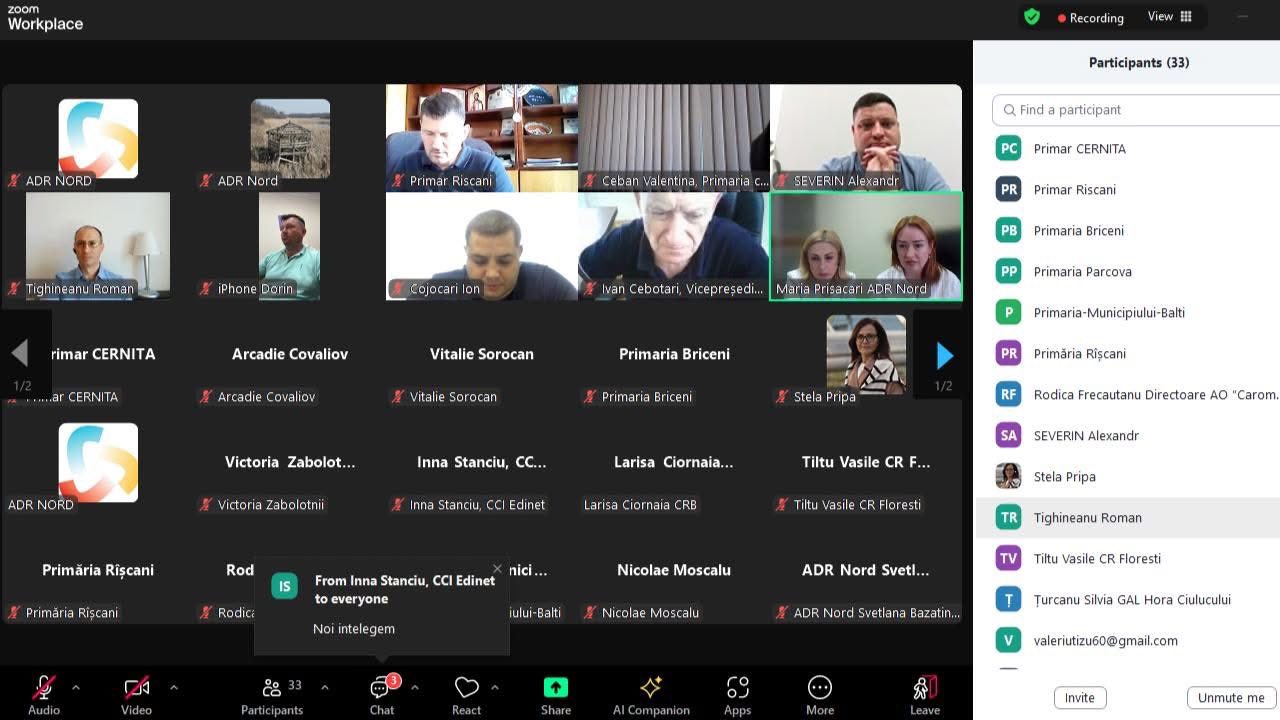
Task: Click the Recording indicator
Action: click(1091, 18)
